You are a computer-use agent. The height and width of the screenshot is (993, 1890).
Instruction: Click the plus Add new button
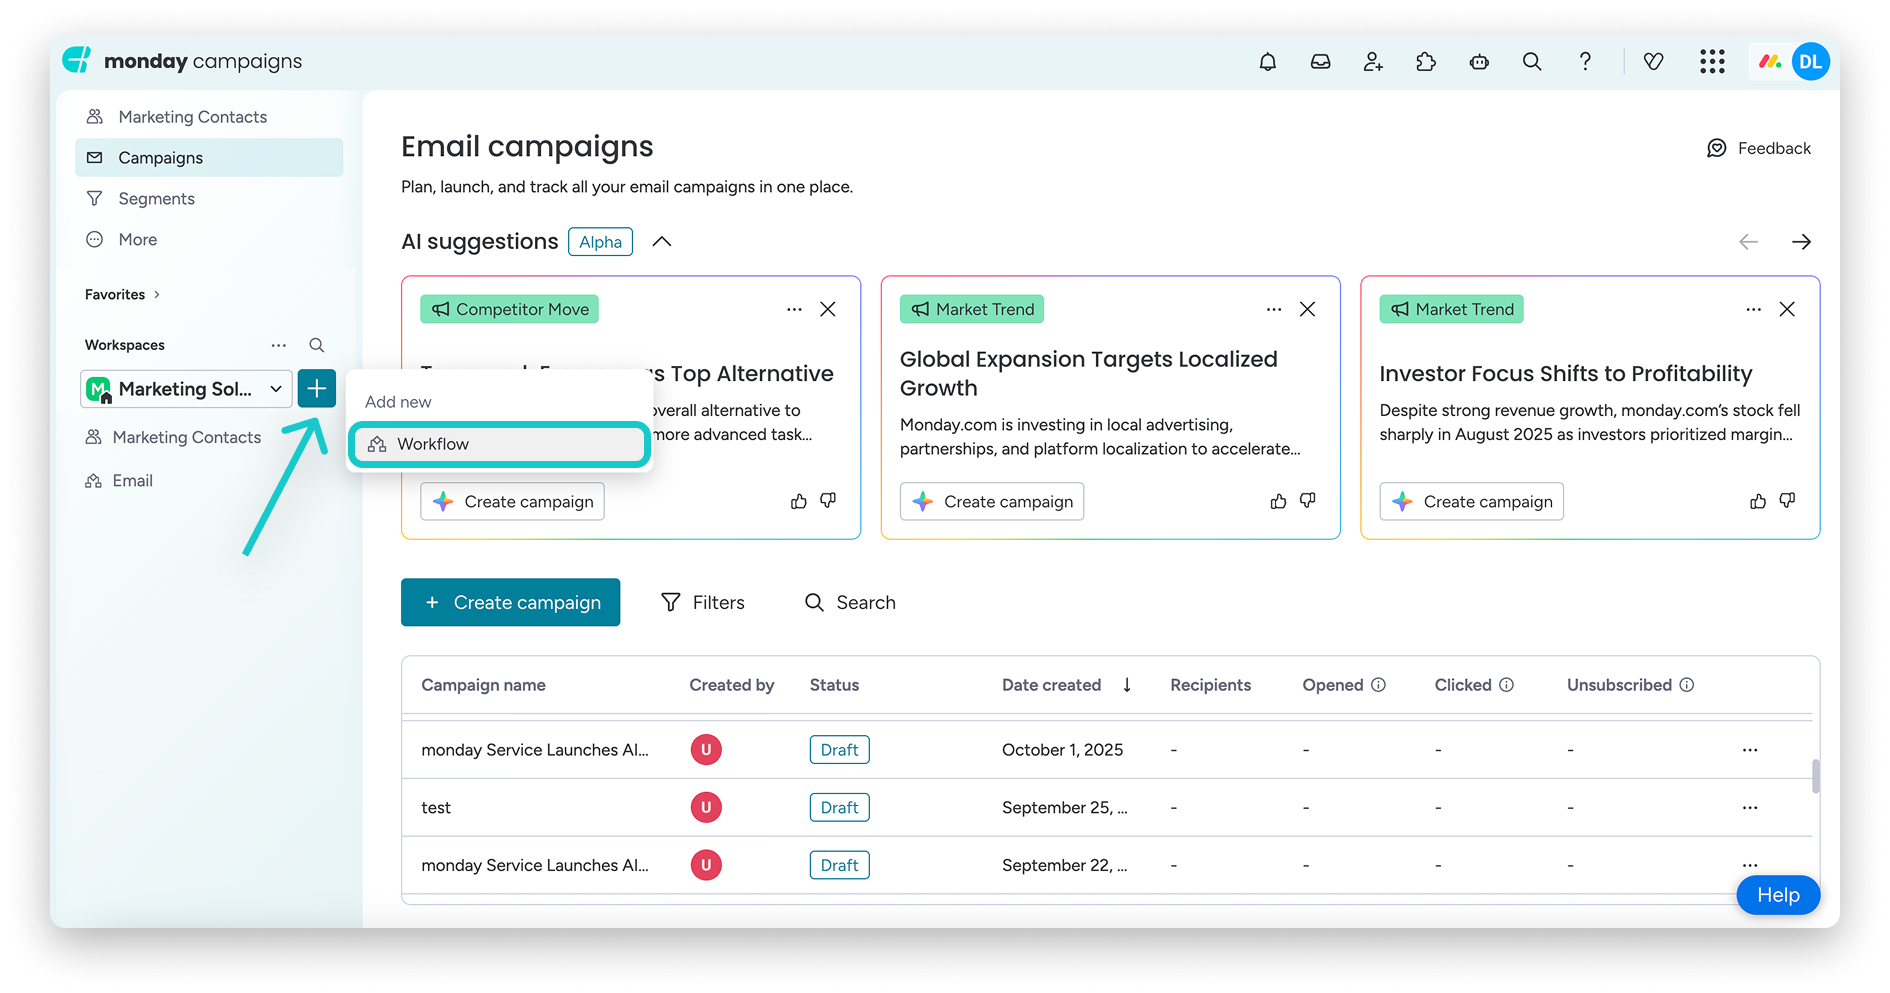(316, 388)
